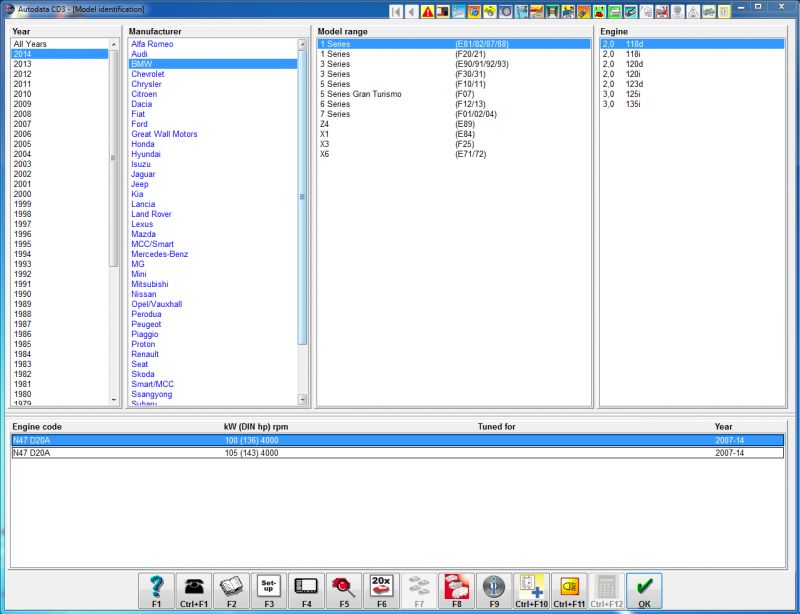
Task: Select Land Rover manufacturer
Action: [x=152, y=214]
